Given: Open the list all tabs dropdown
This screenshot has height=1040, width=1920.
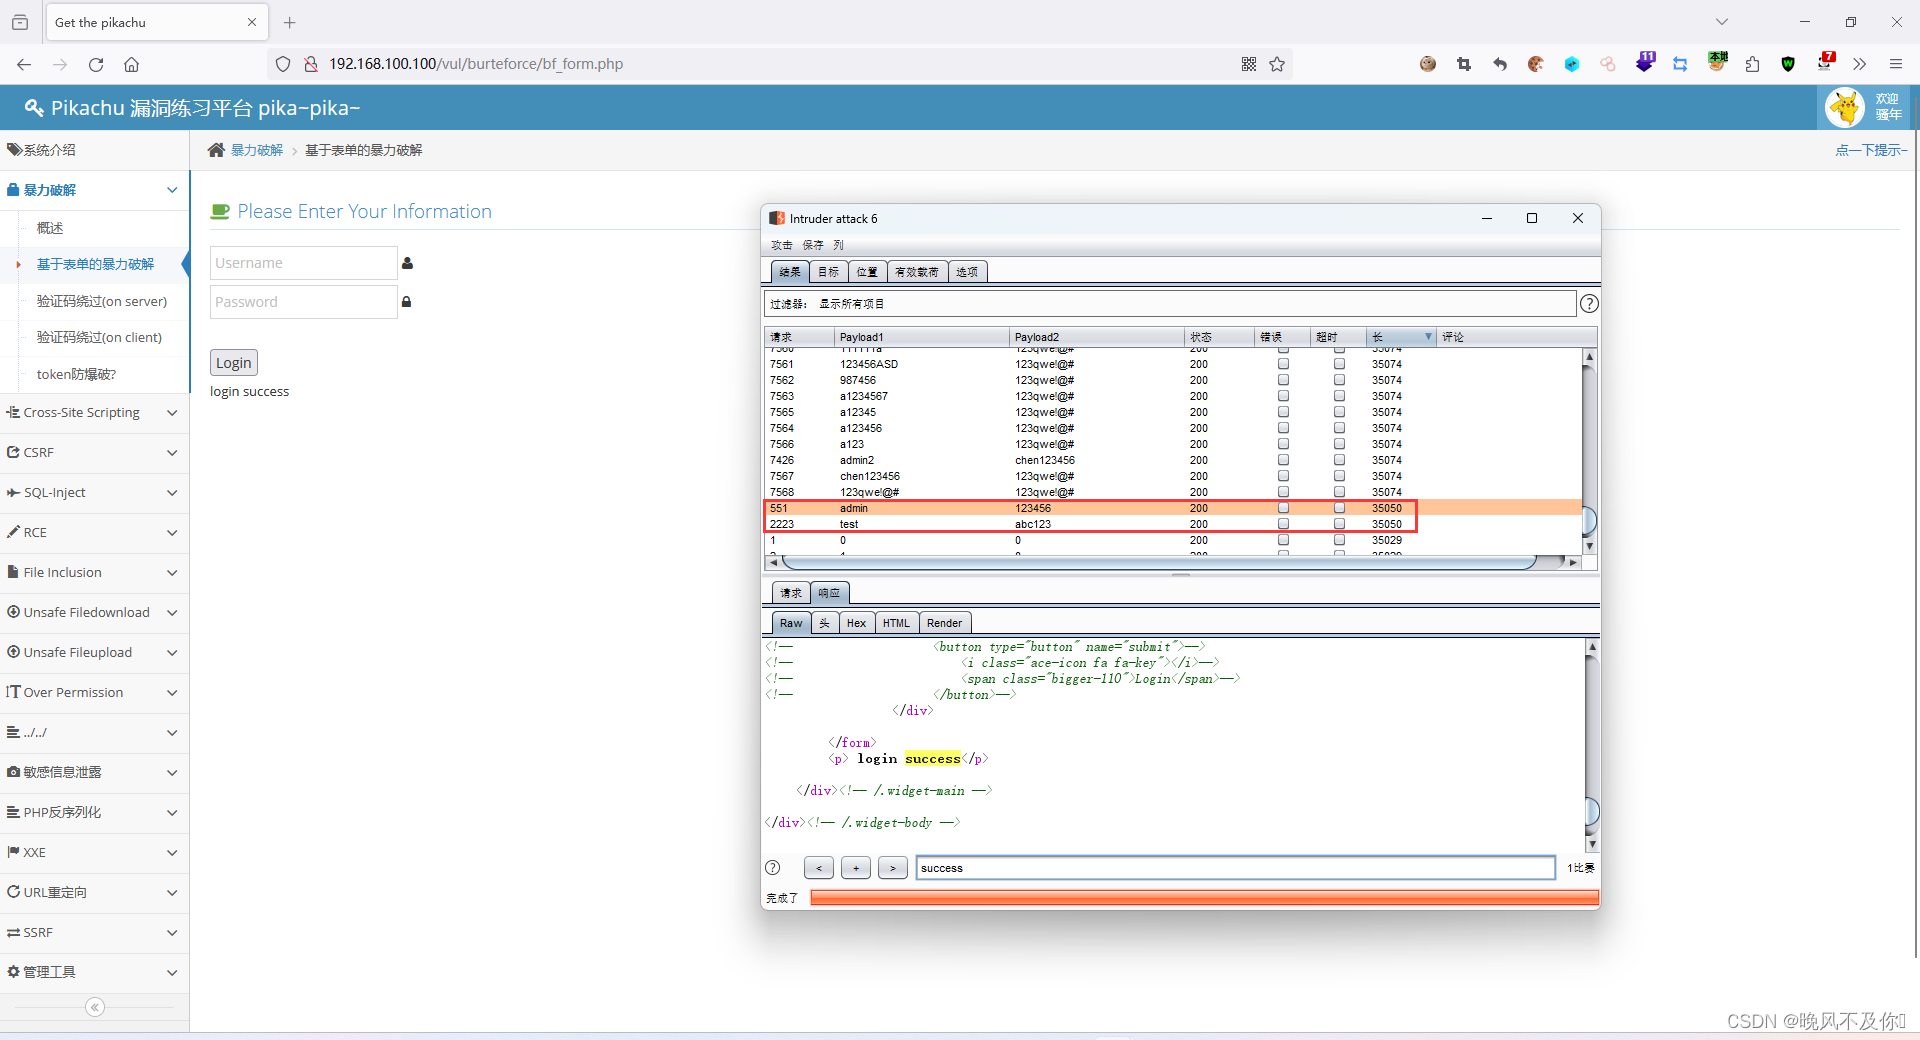Looking at the screenshot, I should [1722, 22].
